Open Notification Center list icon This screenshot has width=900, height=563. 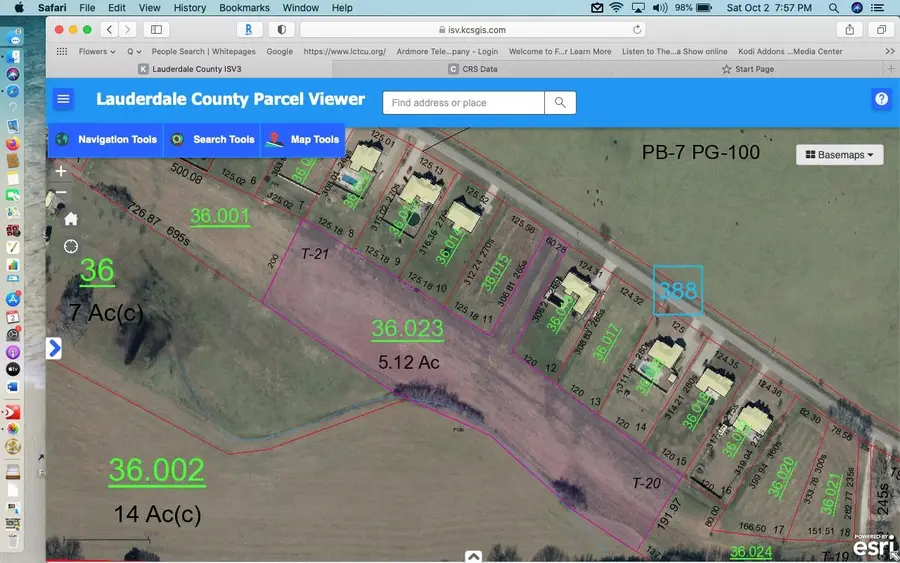(x=877, y=7)
